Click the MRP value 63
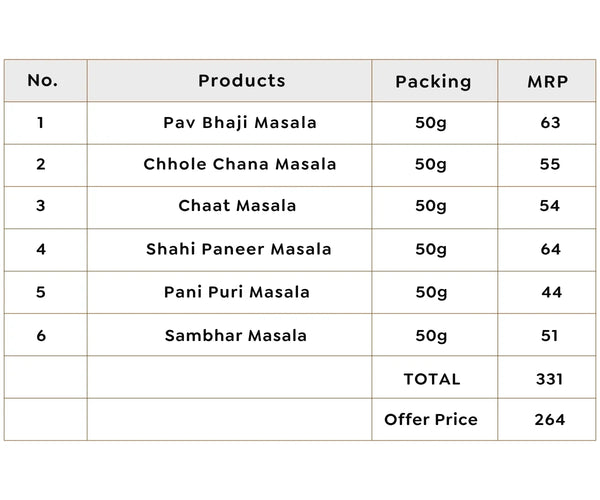The height and width of the screenshot is (500, 600). tap(550, 123)
